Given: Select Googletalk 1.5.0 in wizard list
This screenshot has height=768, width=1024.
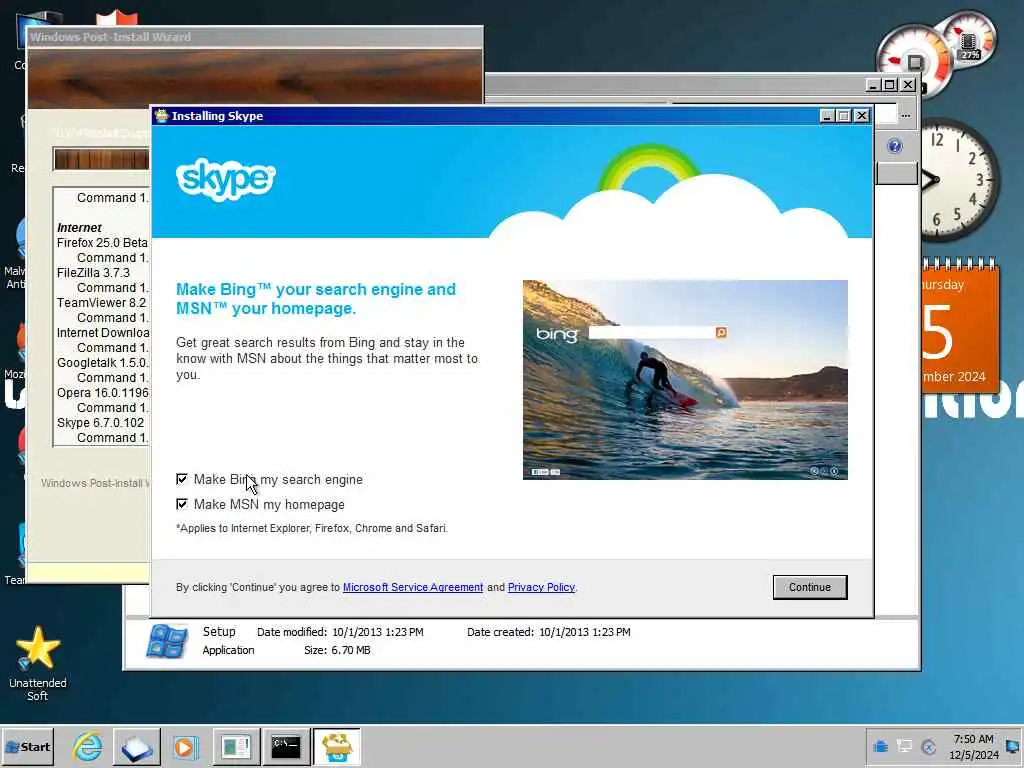Looking at the screenshot, I should (x=103, y=363).
